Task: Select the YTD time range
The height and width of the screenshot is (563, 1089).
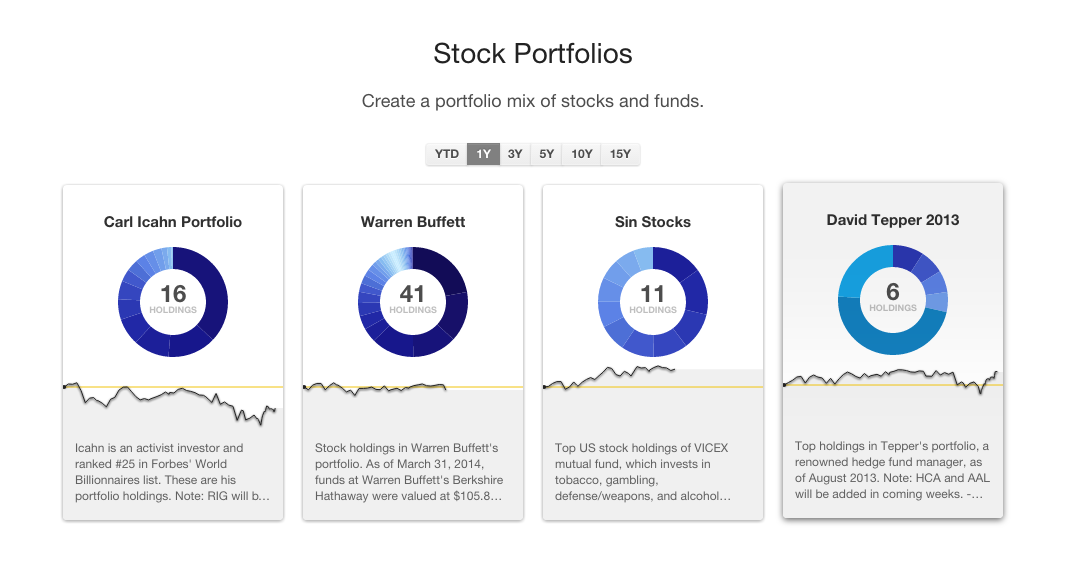Action: click(x=447, y=154)
